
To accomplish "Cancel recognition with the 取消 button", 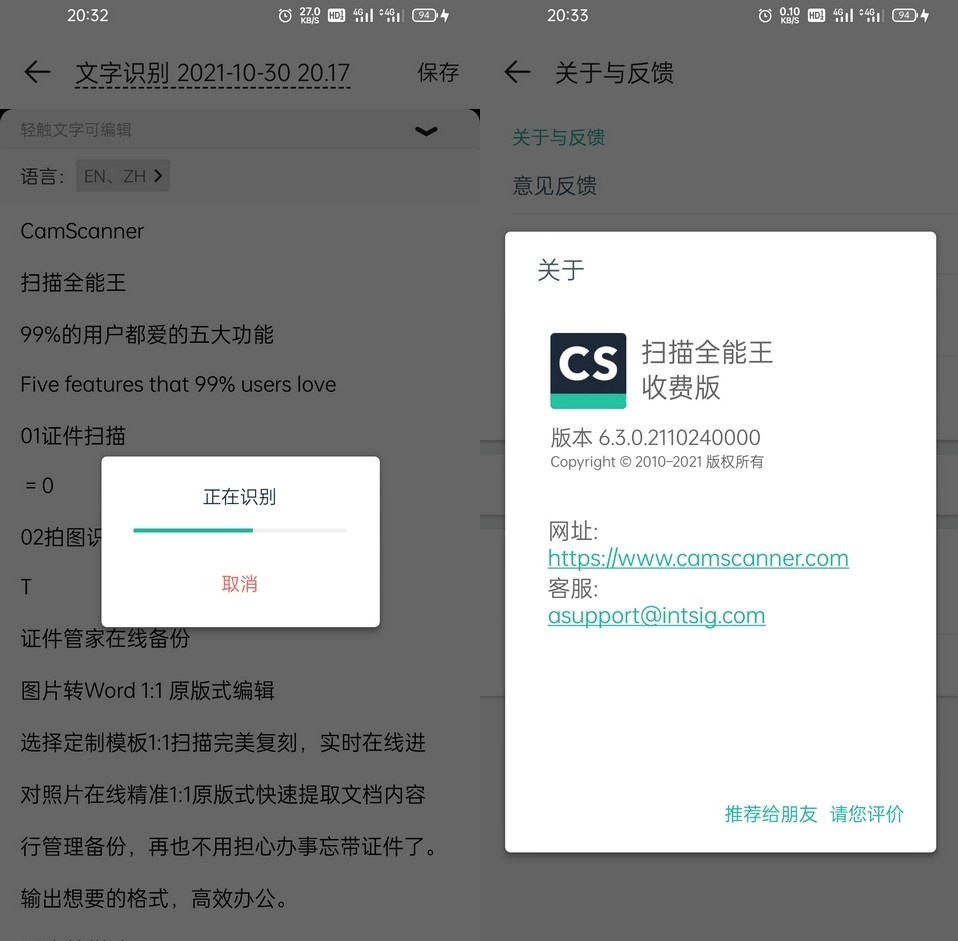I will click(240, 584).
